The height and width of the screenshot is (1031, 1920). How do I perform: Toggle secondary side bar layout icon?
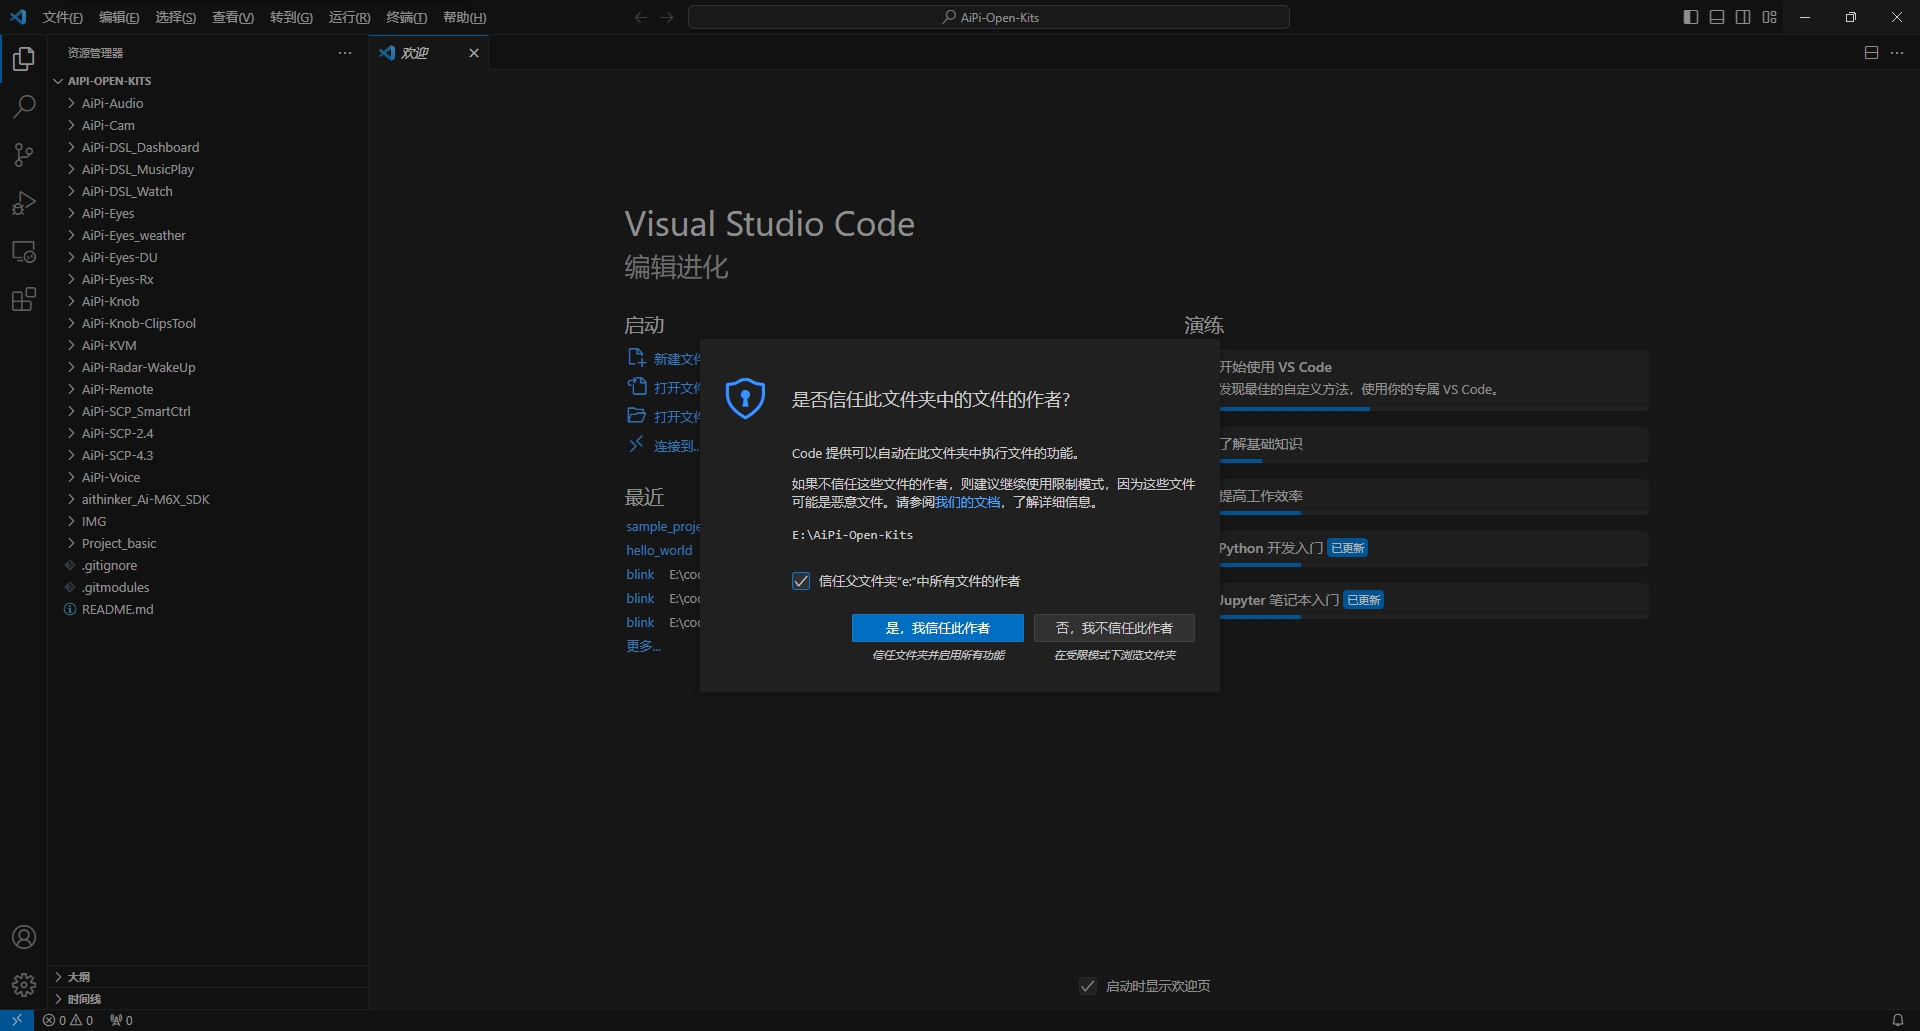point(1743,17)
